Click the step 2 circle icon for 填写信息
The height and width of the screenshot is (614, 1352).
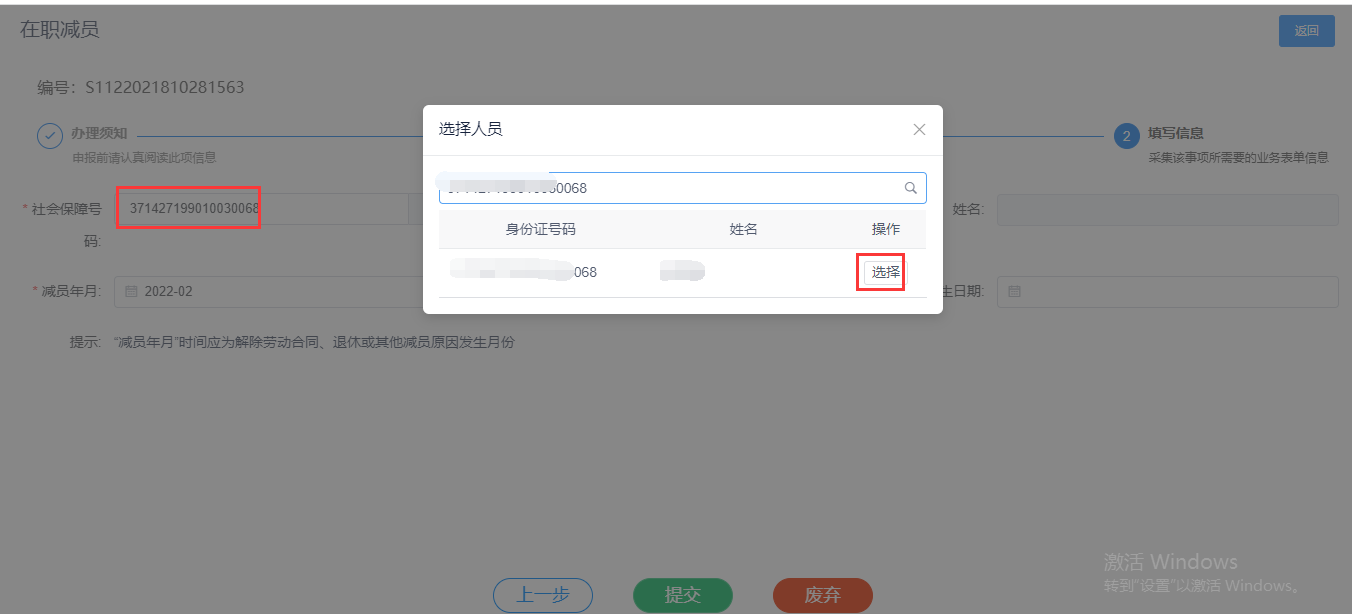pyautogui.click(x=1127, y=135)
